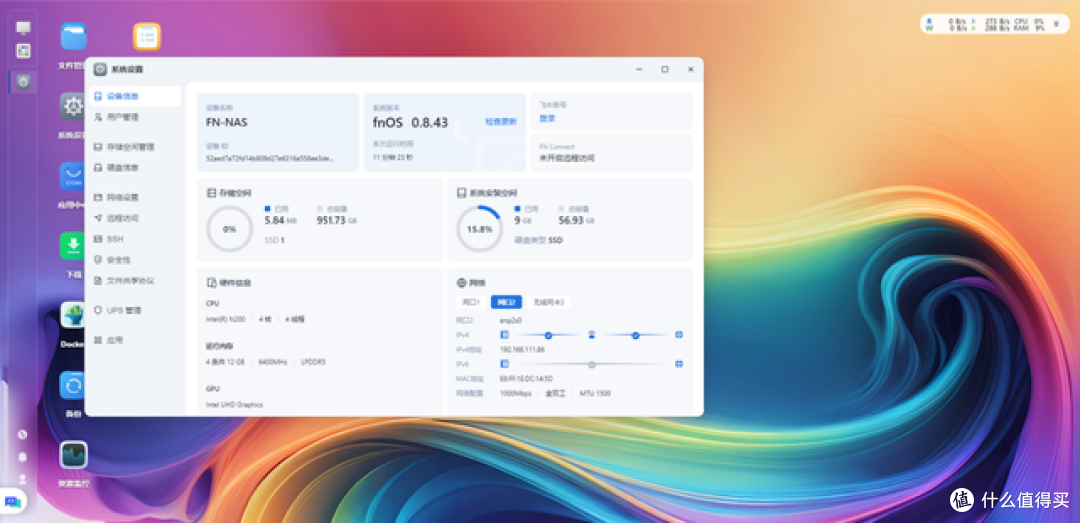Select 设备信息 in settings sidebar
This screenshot has height=523, width=1080.
point(135,96)
